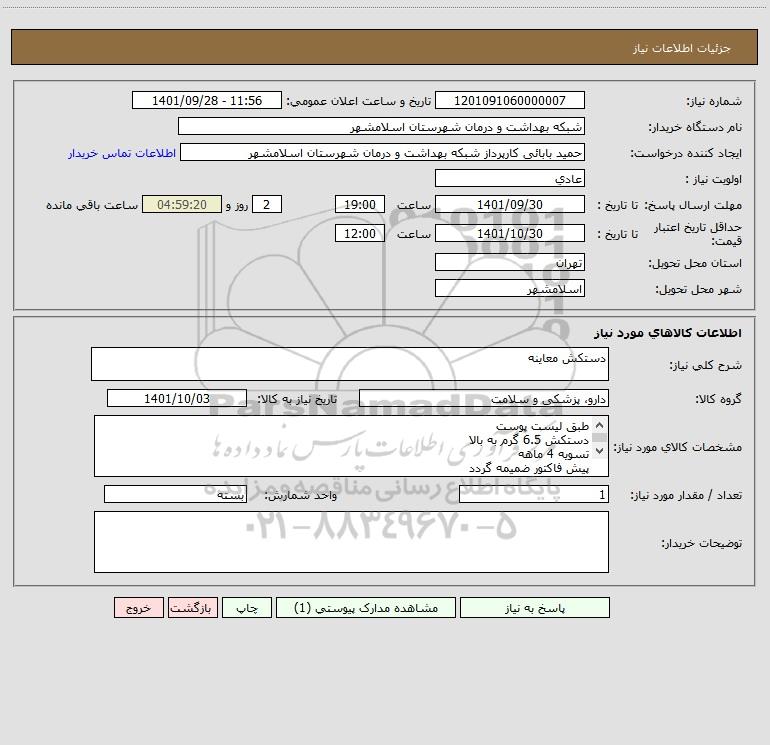Select countdown timer 04:59:20

point(182,204)
